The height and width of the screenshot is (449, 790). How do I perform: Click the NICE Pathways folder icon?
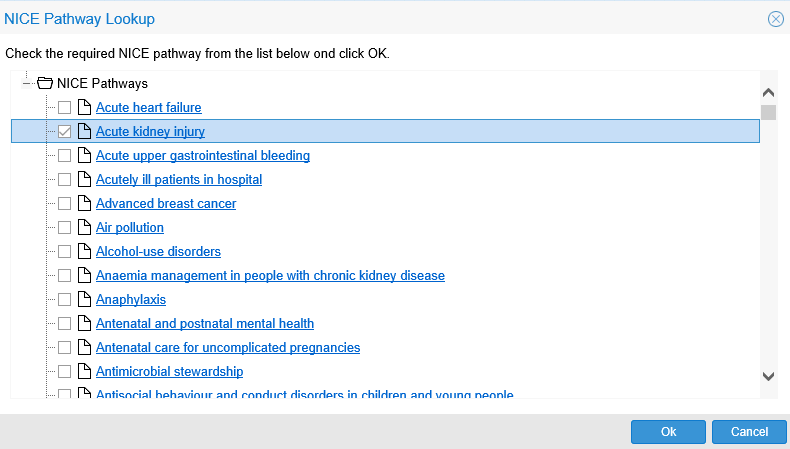[45, 84]
